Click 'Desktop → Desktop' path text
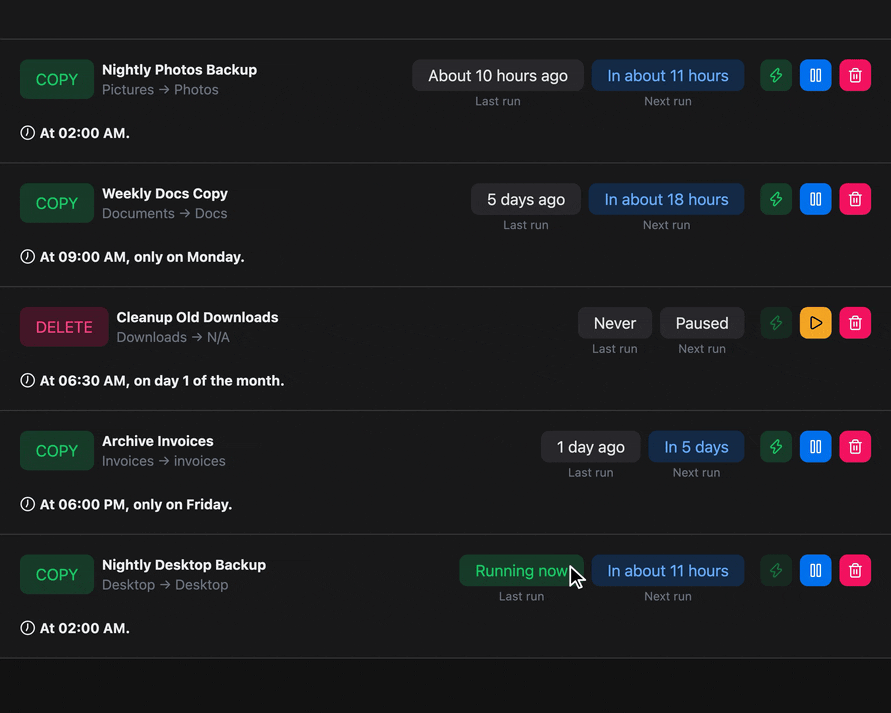This screenshot has width=891, height=713. tap(165, 585)
